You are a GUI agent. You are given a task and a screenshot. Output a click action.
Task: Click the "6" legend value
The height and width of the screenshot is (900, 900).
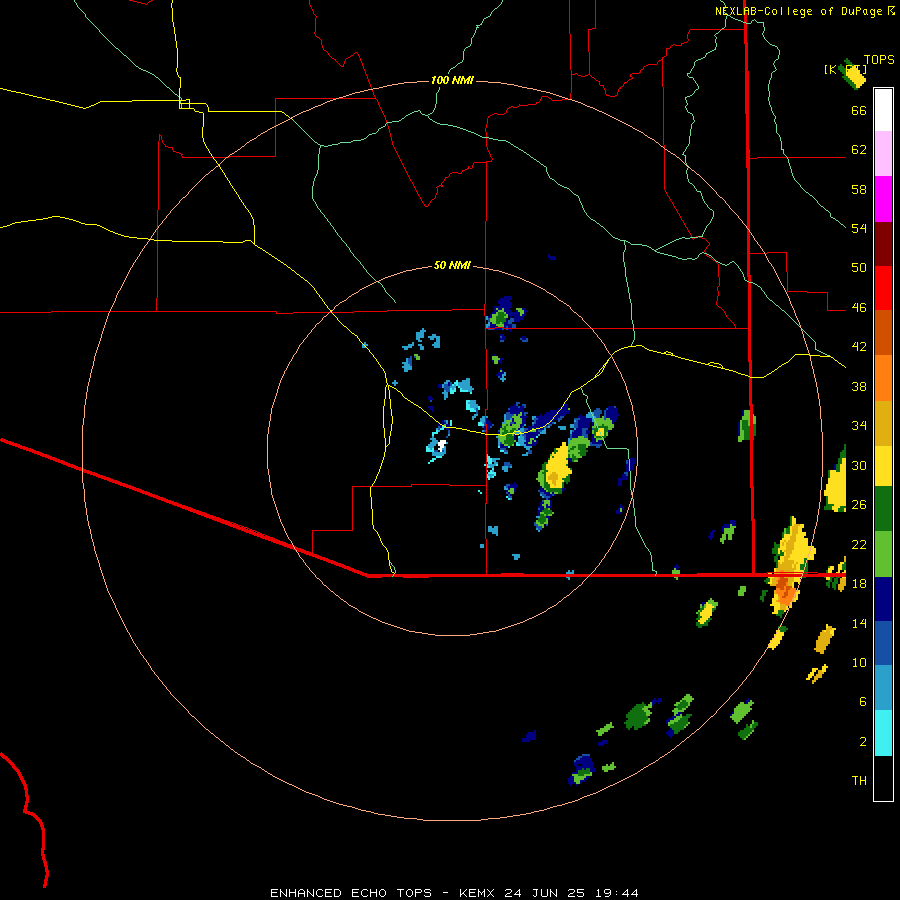[x=863, y=702]
